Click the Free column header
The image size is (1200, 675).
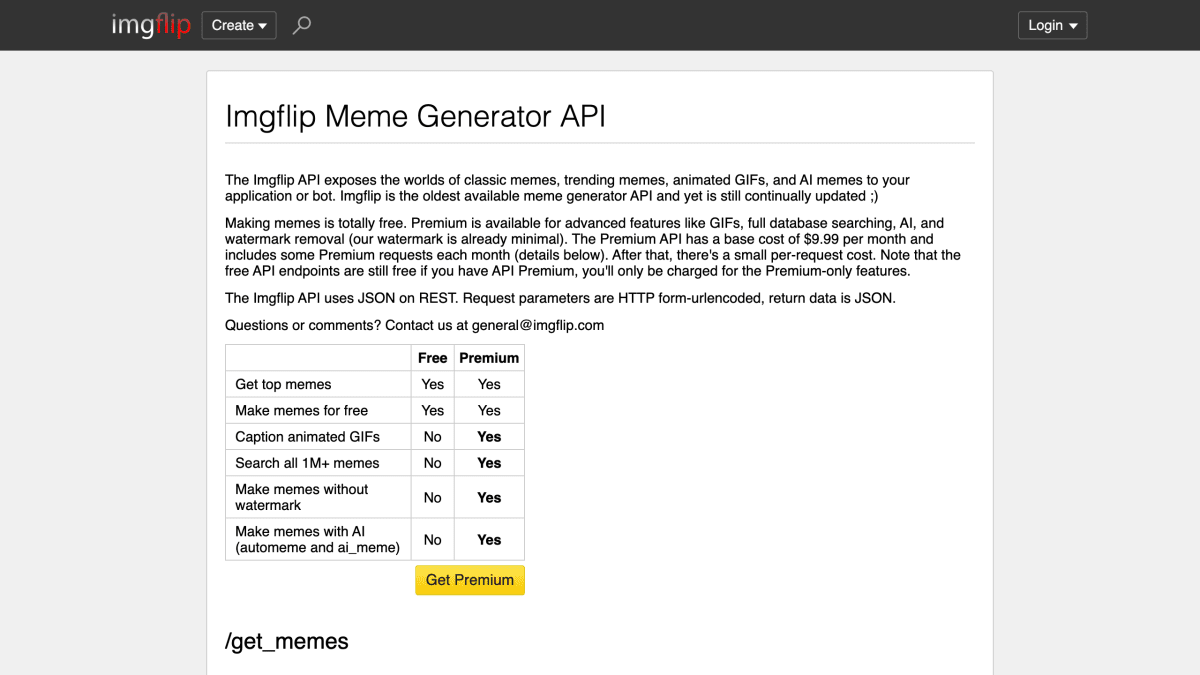point(432,358)
